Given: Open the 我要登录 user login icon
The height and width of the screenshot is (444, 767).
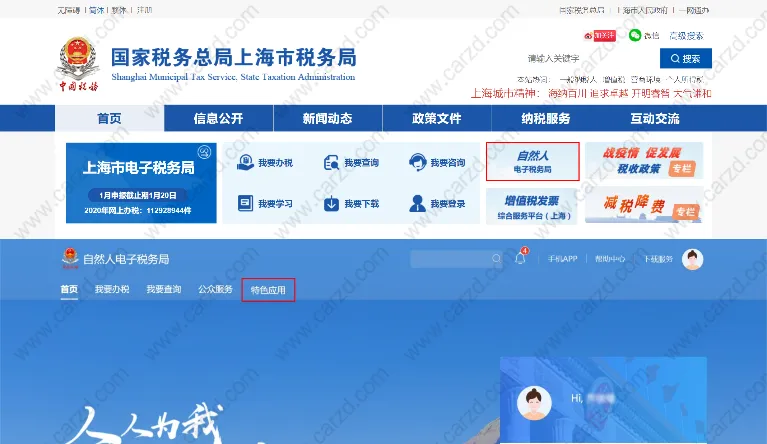Looking at the screenshot, I should point(417,203).
